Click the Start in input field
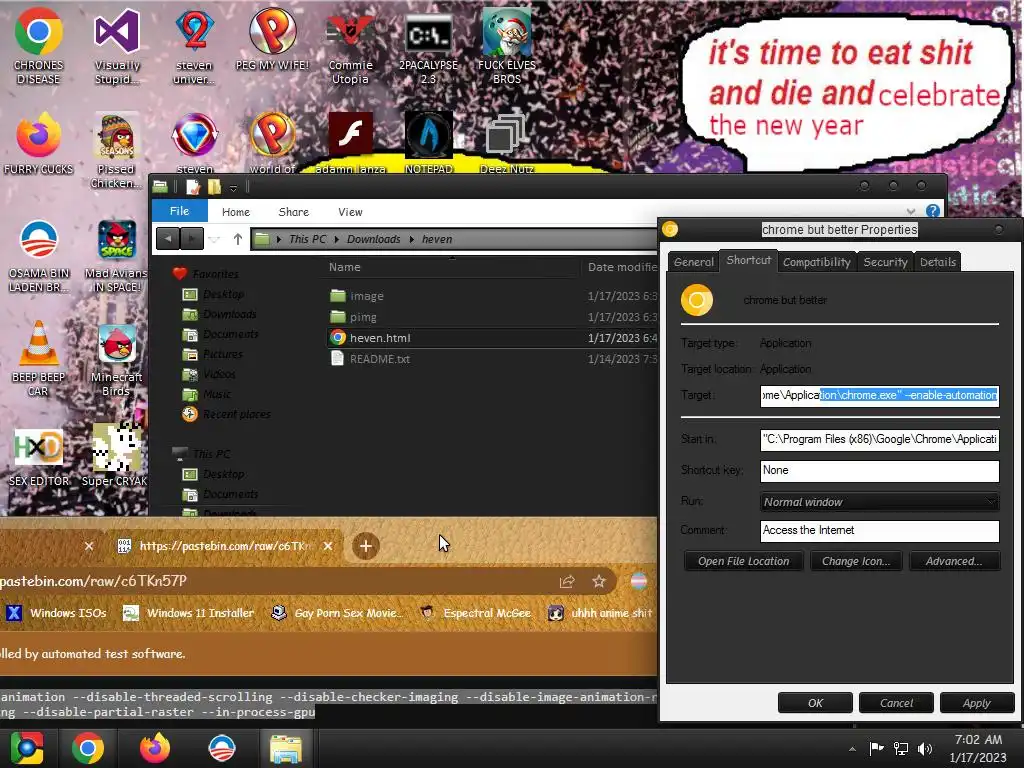The width and height of the screenshot is (1024, 768). coord(880,440)
